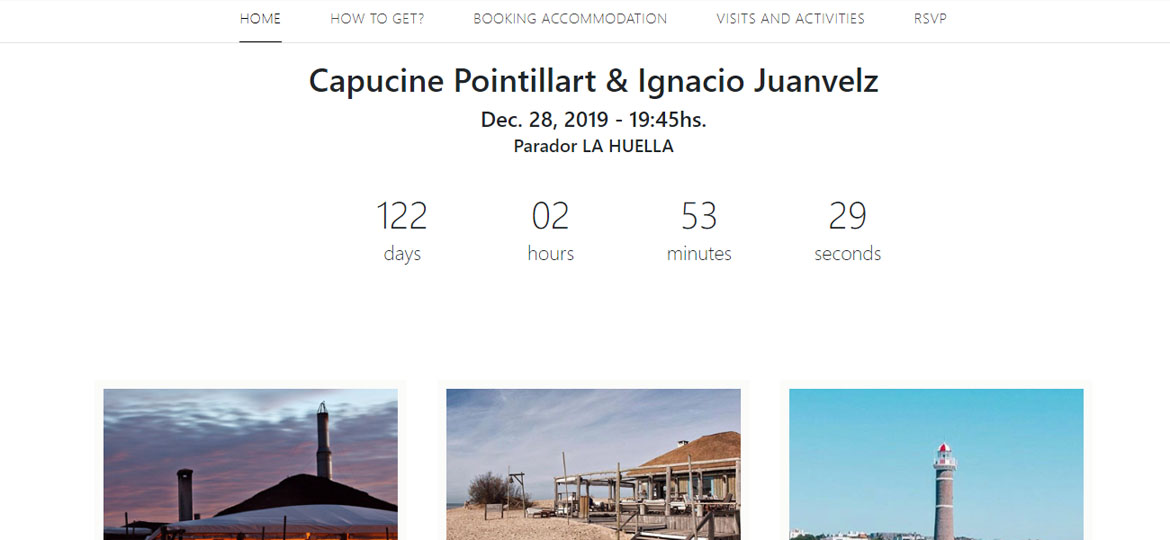Click the 29 seconds countdown number
This screenshot has height=540, width=1170.
pos(848,216)
